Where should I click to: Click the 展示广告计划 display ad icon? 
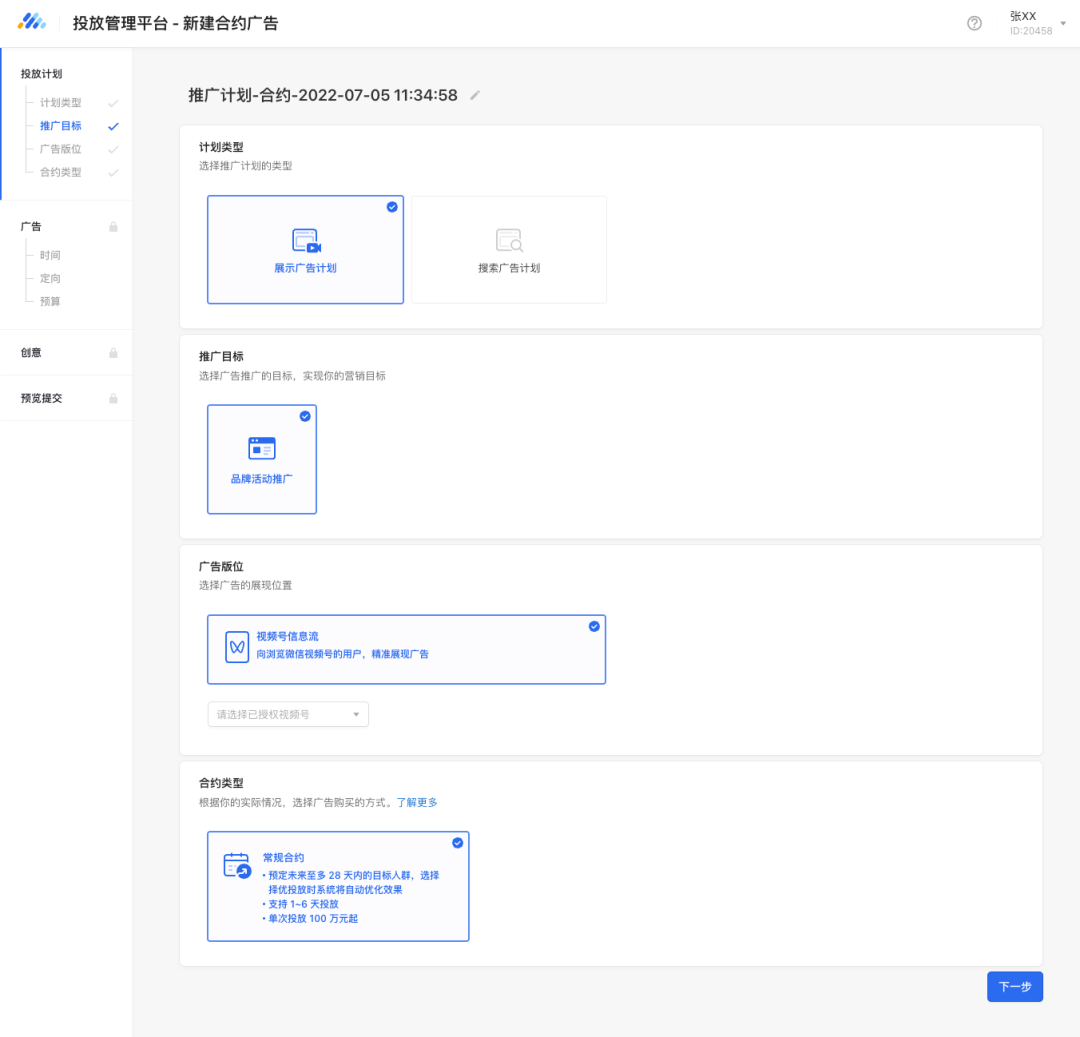pos(305,241)
